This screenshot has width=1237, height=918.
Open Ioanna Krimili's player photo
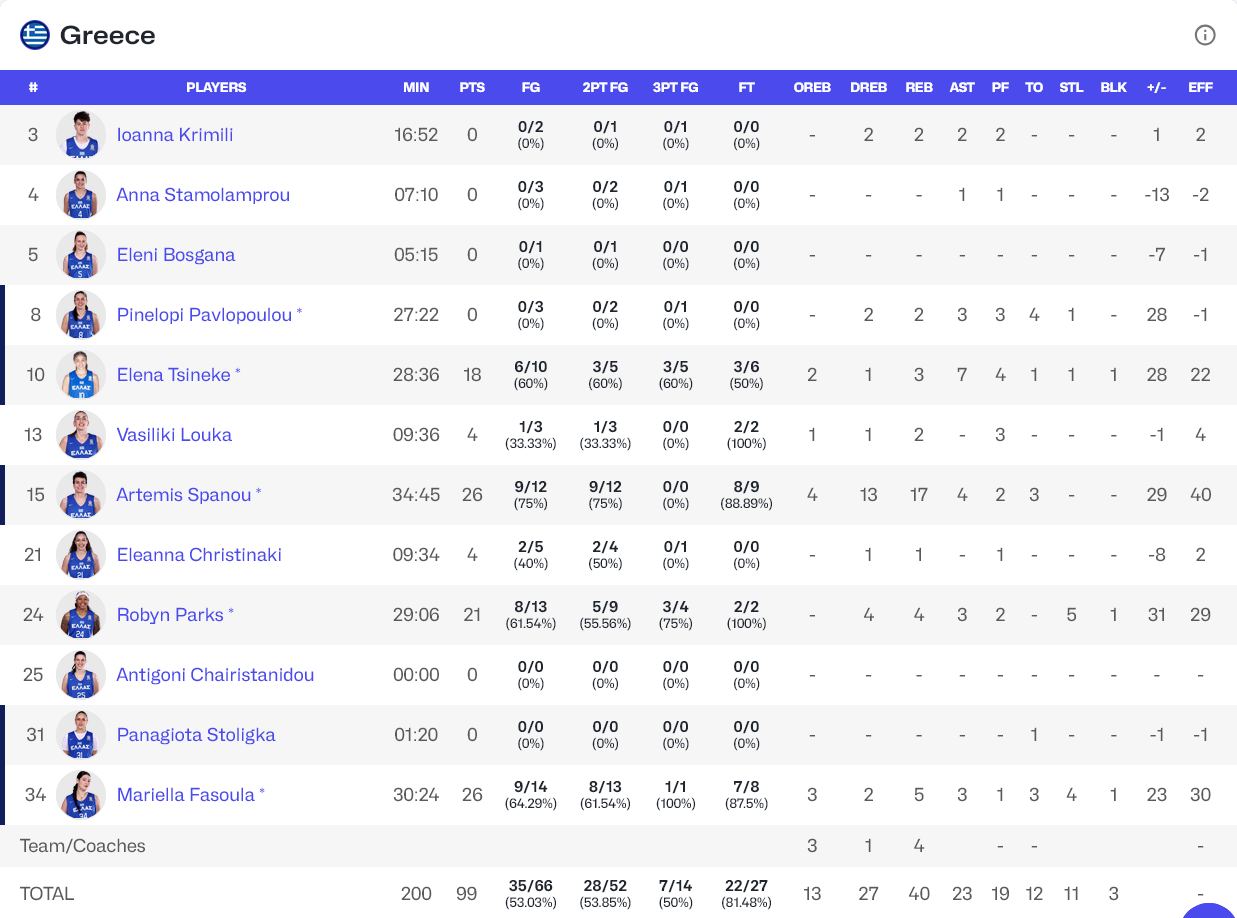tap(80, 135)
